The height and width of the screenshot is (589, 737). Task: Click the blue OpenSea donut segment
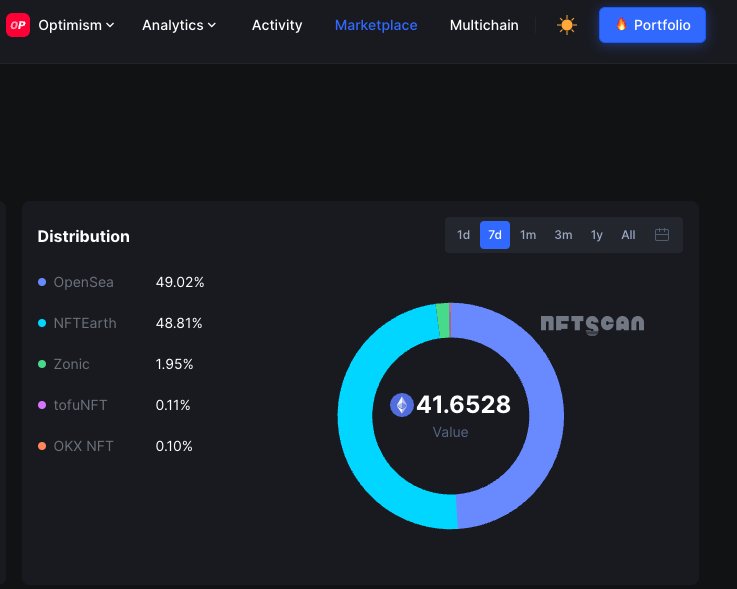coord(545,416)
